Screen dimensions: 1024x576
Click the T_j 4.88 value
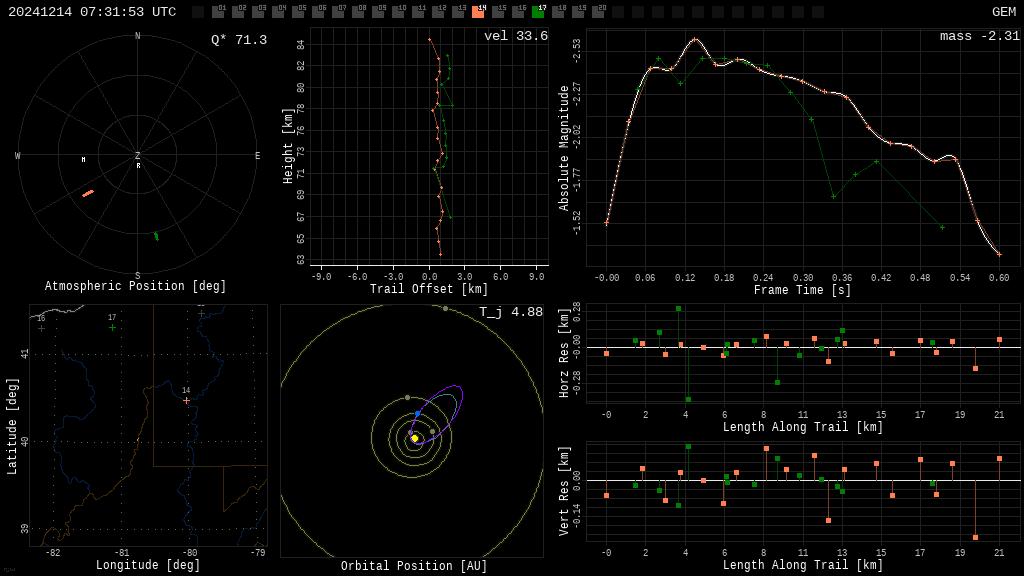[x=510, y=313]
